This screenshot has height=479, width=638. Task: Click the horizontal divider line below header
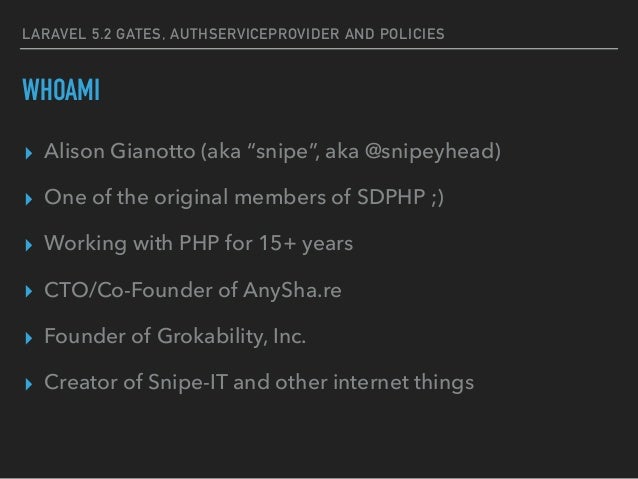(319, 49)
